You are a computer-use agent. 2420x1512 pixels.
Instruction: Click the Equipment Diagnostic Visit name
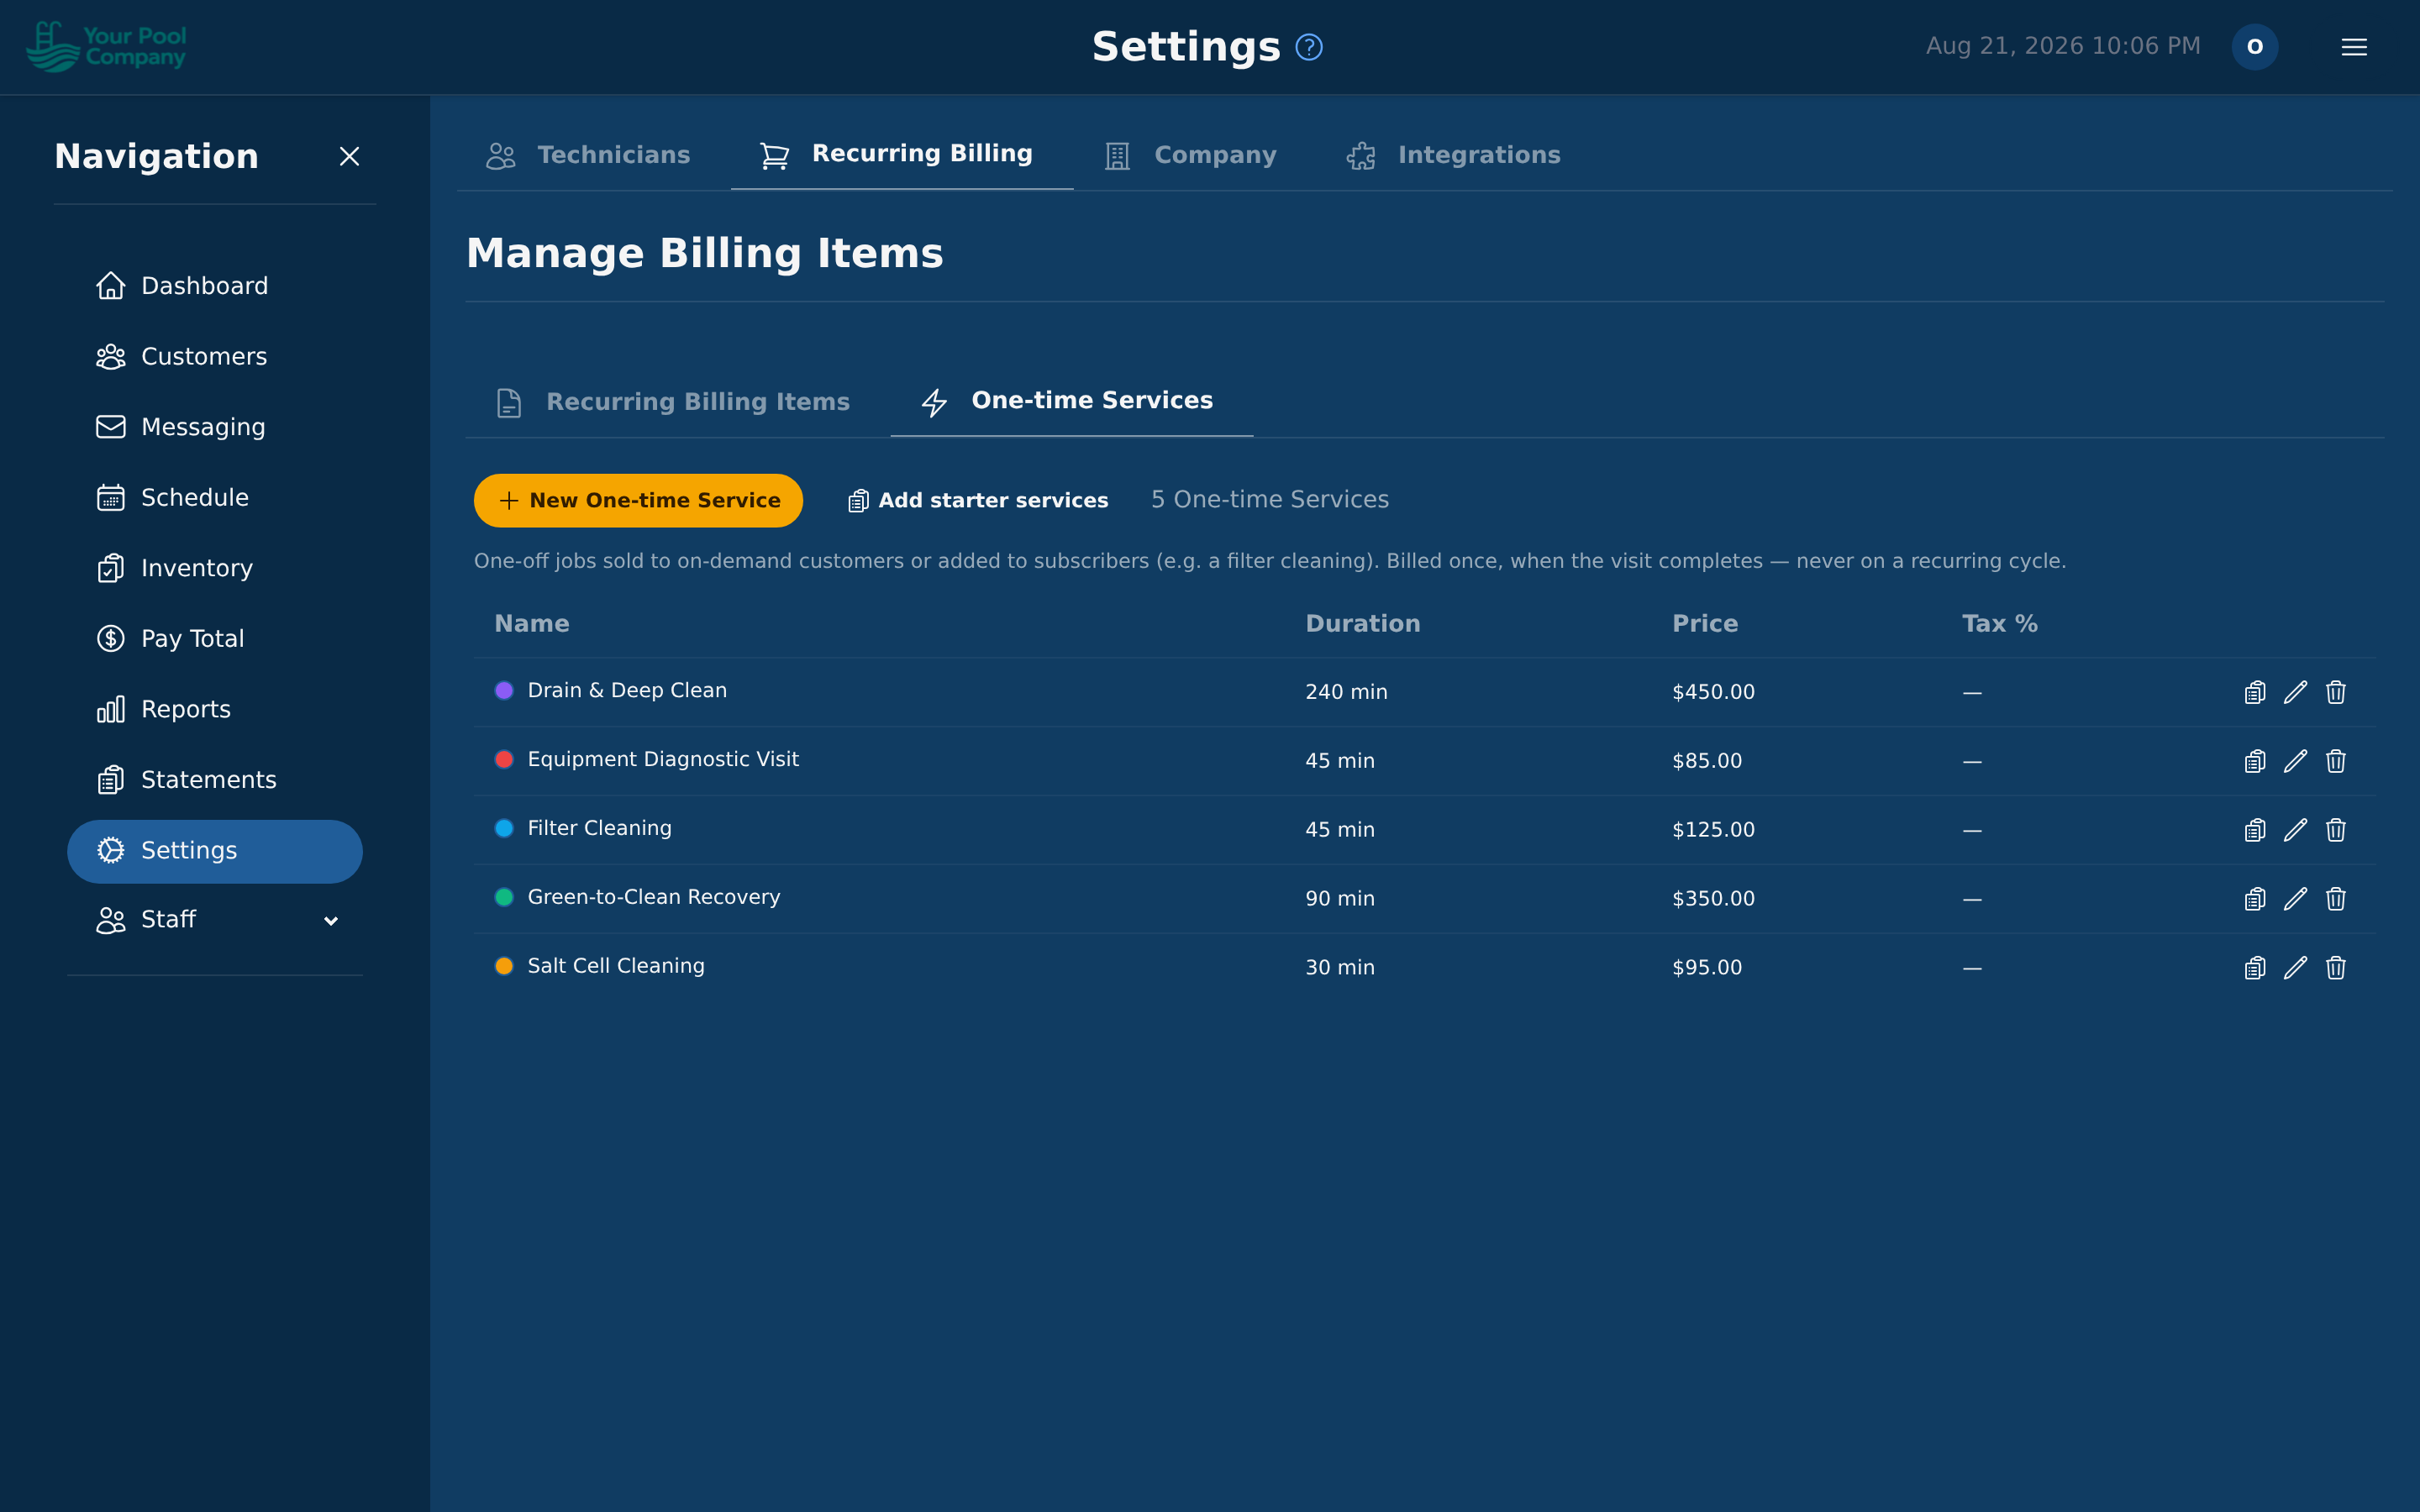[x=663, y=759]
